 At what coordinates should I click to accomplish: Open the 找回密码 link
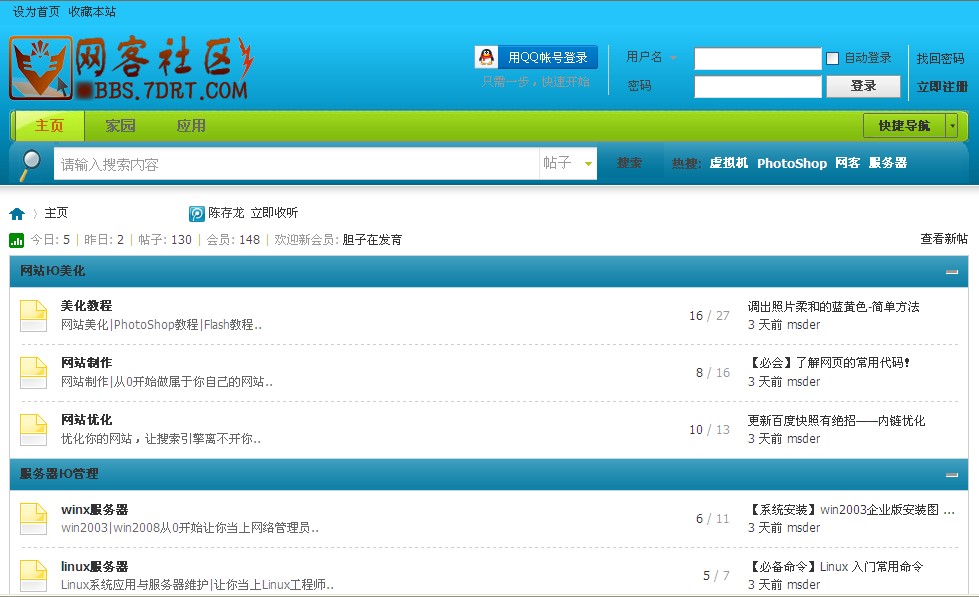[940, 58]
